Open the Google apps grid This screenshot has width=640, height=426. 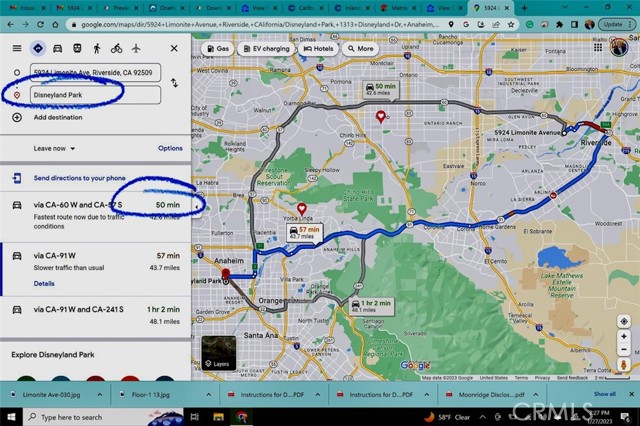(x=598, y=47)
